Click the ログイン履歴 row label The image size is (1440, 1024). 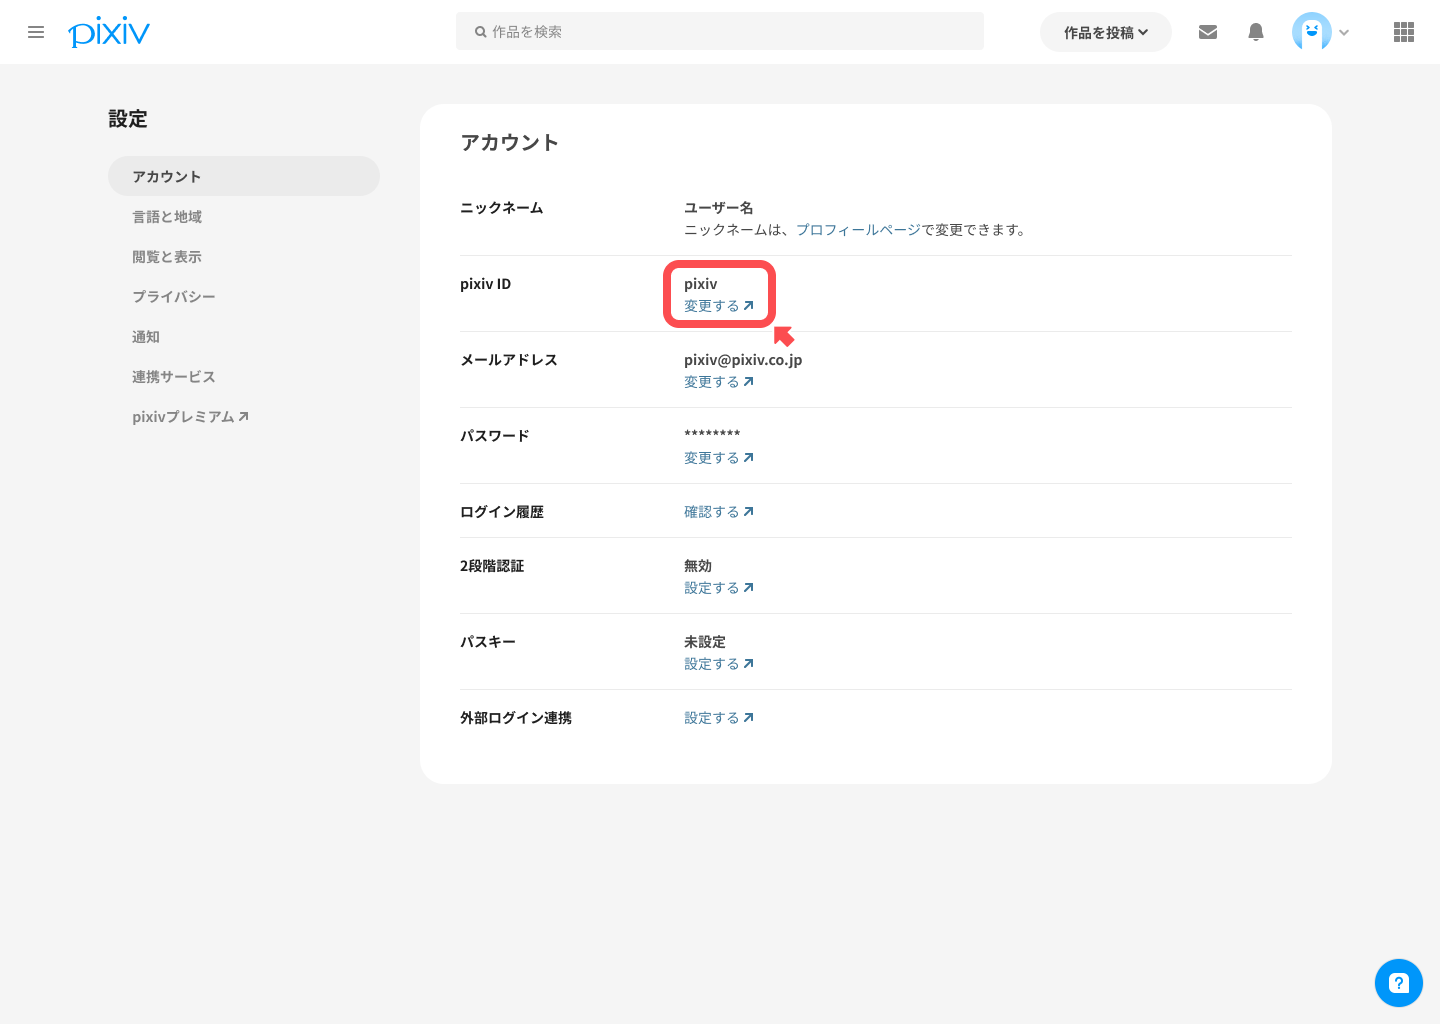pyautogui.click(x=502, y=512)
